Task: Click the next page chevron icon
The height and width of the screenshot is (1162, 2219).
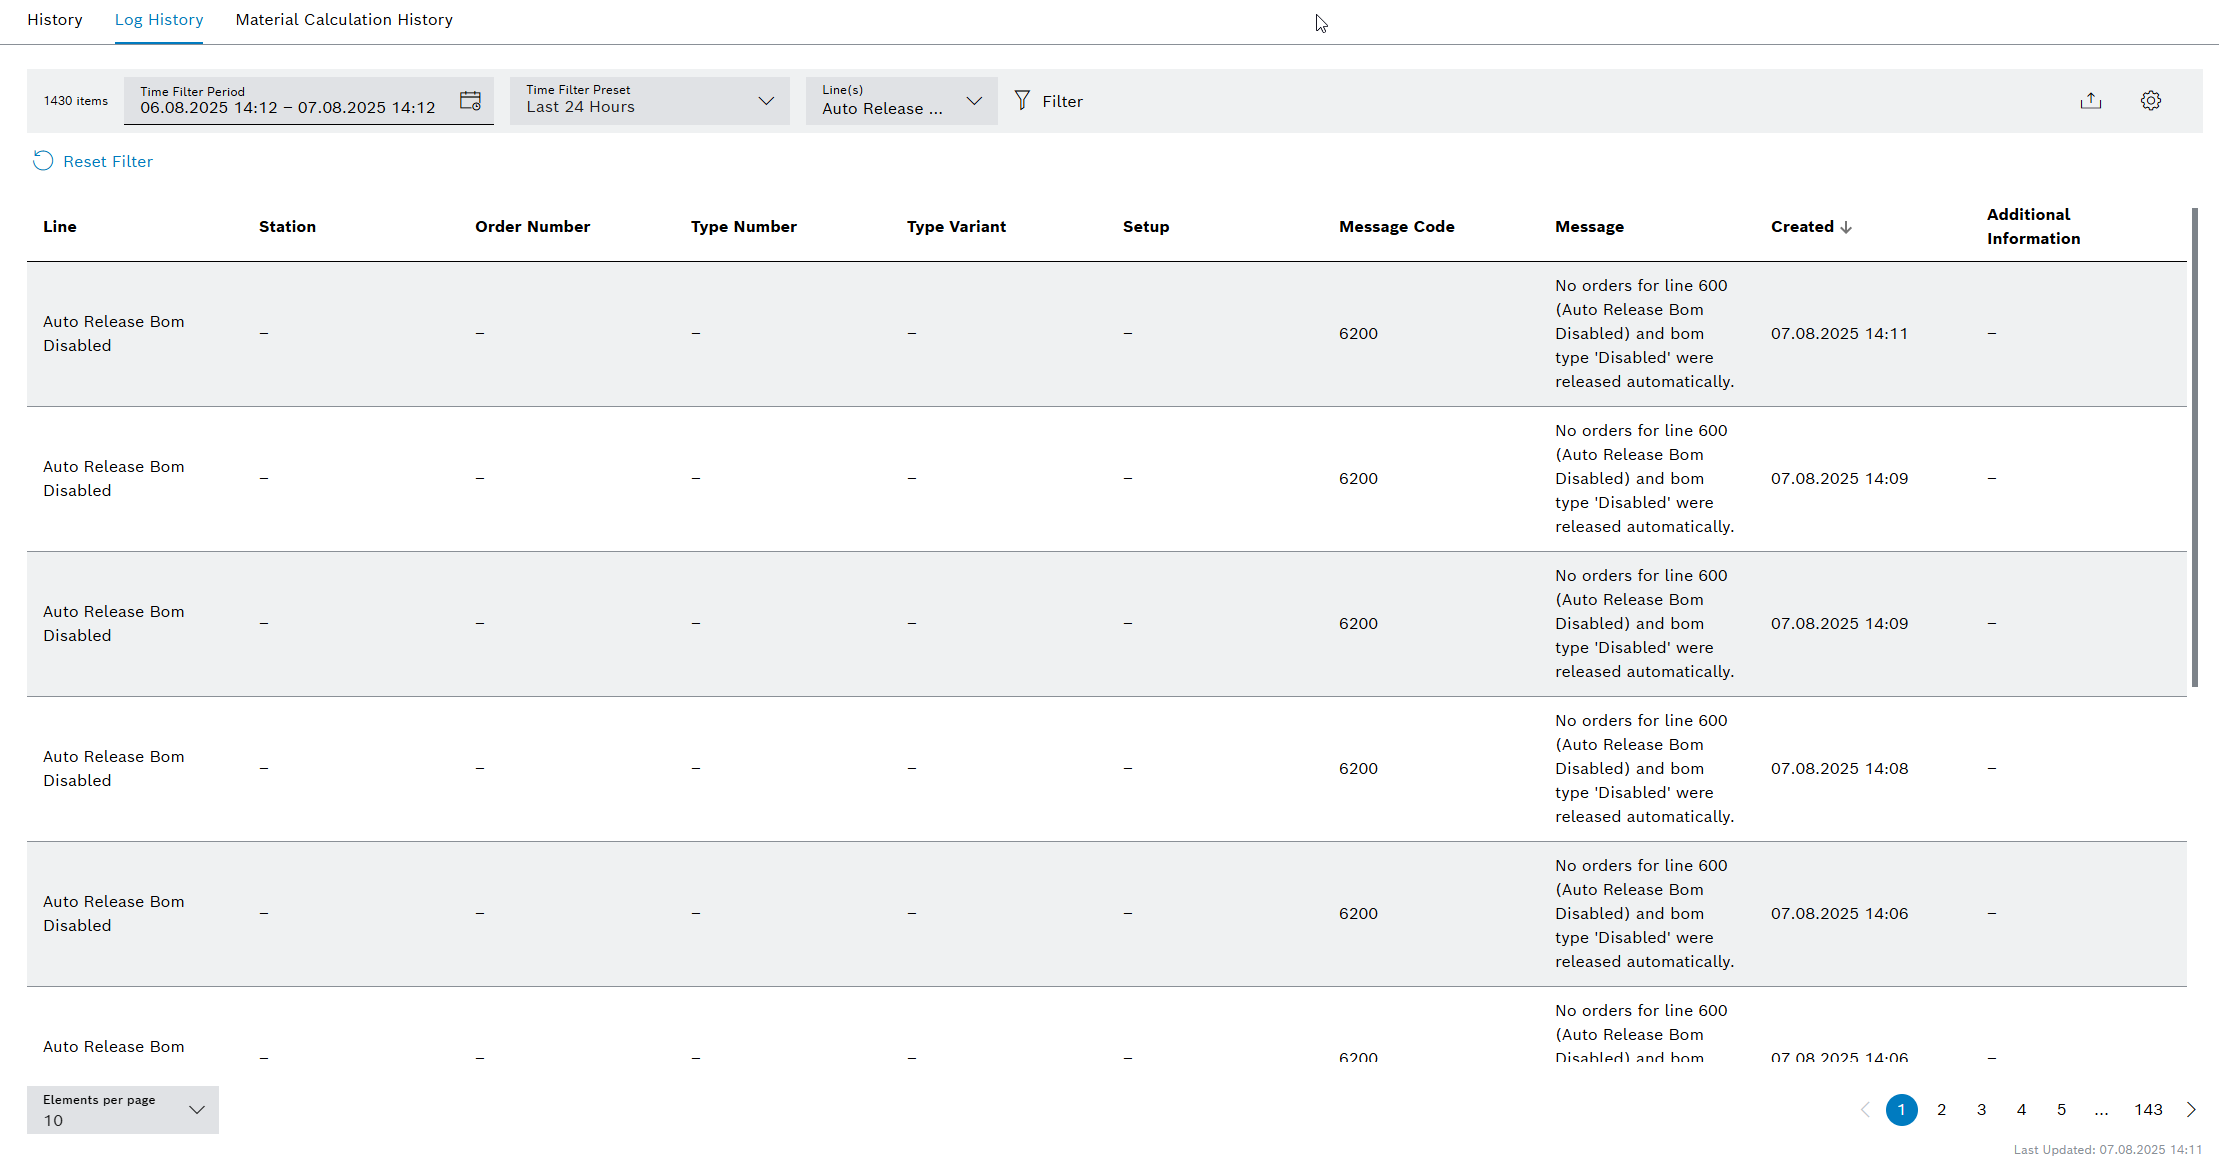Action: point(2191,1110)
